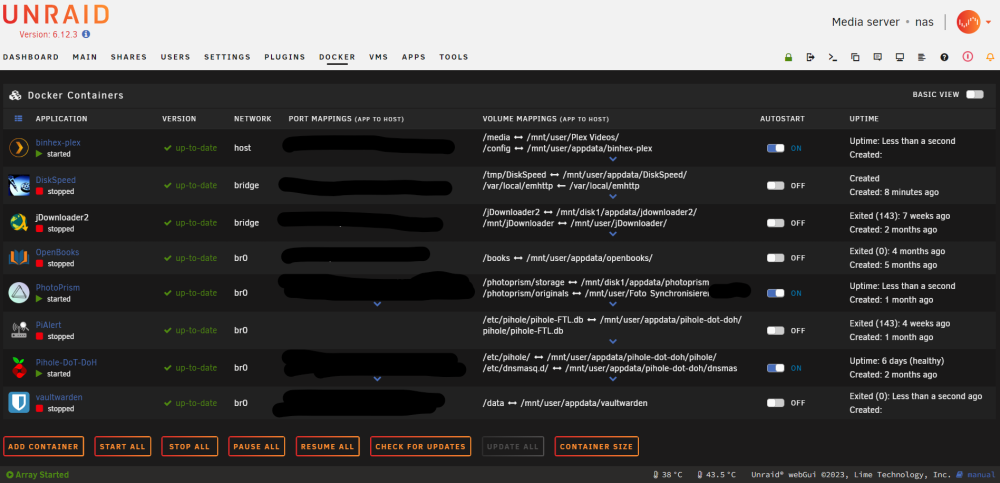
Task: Click the Pause All button
Action: pos(256,447)
